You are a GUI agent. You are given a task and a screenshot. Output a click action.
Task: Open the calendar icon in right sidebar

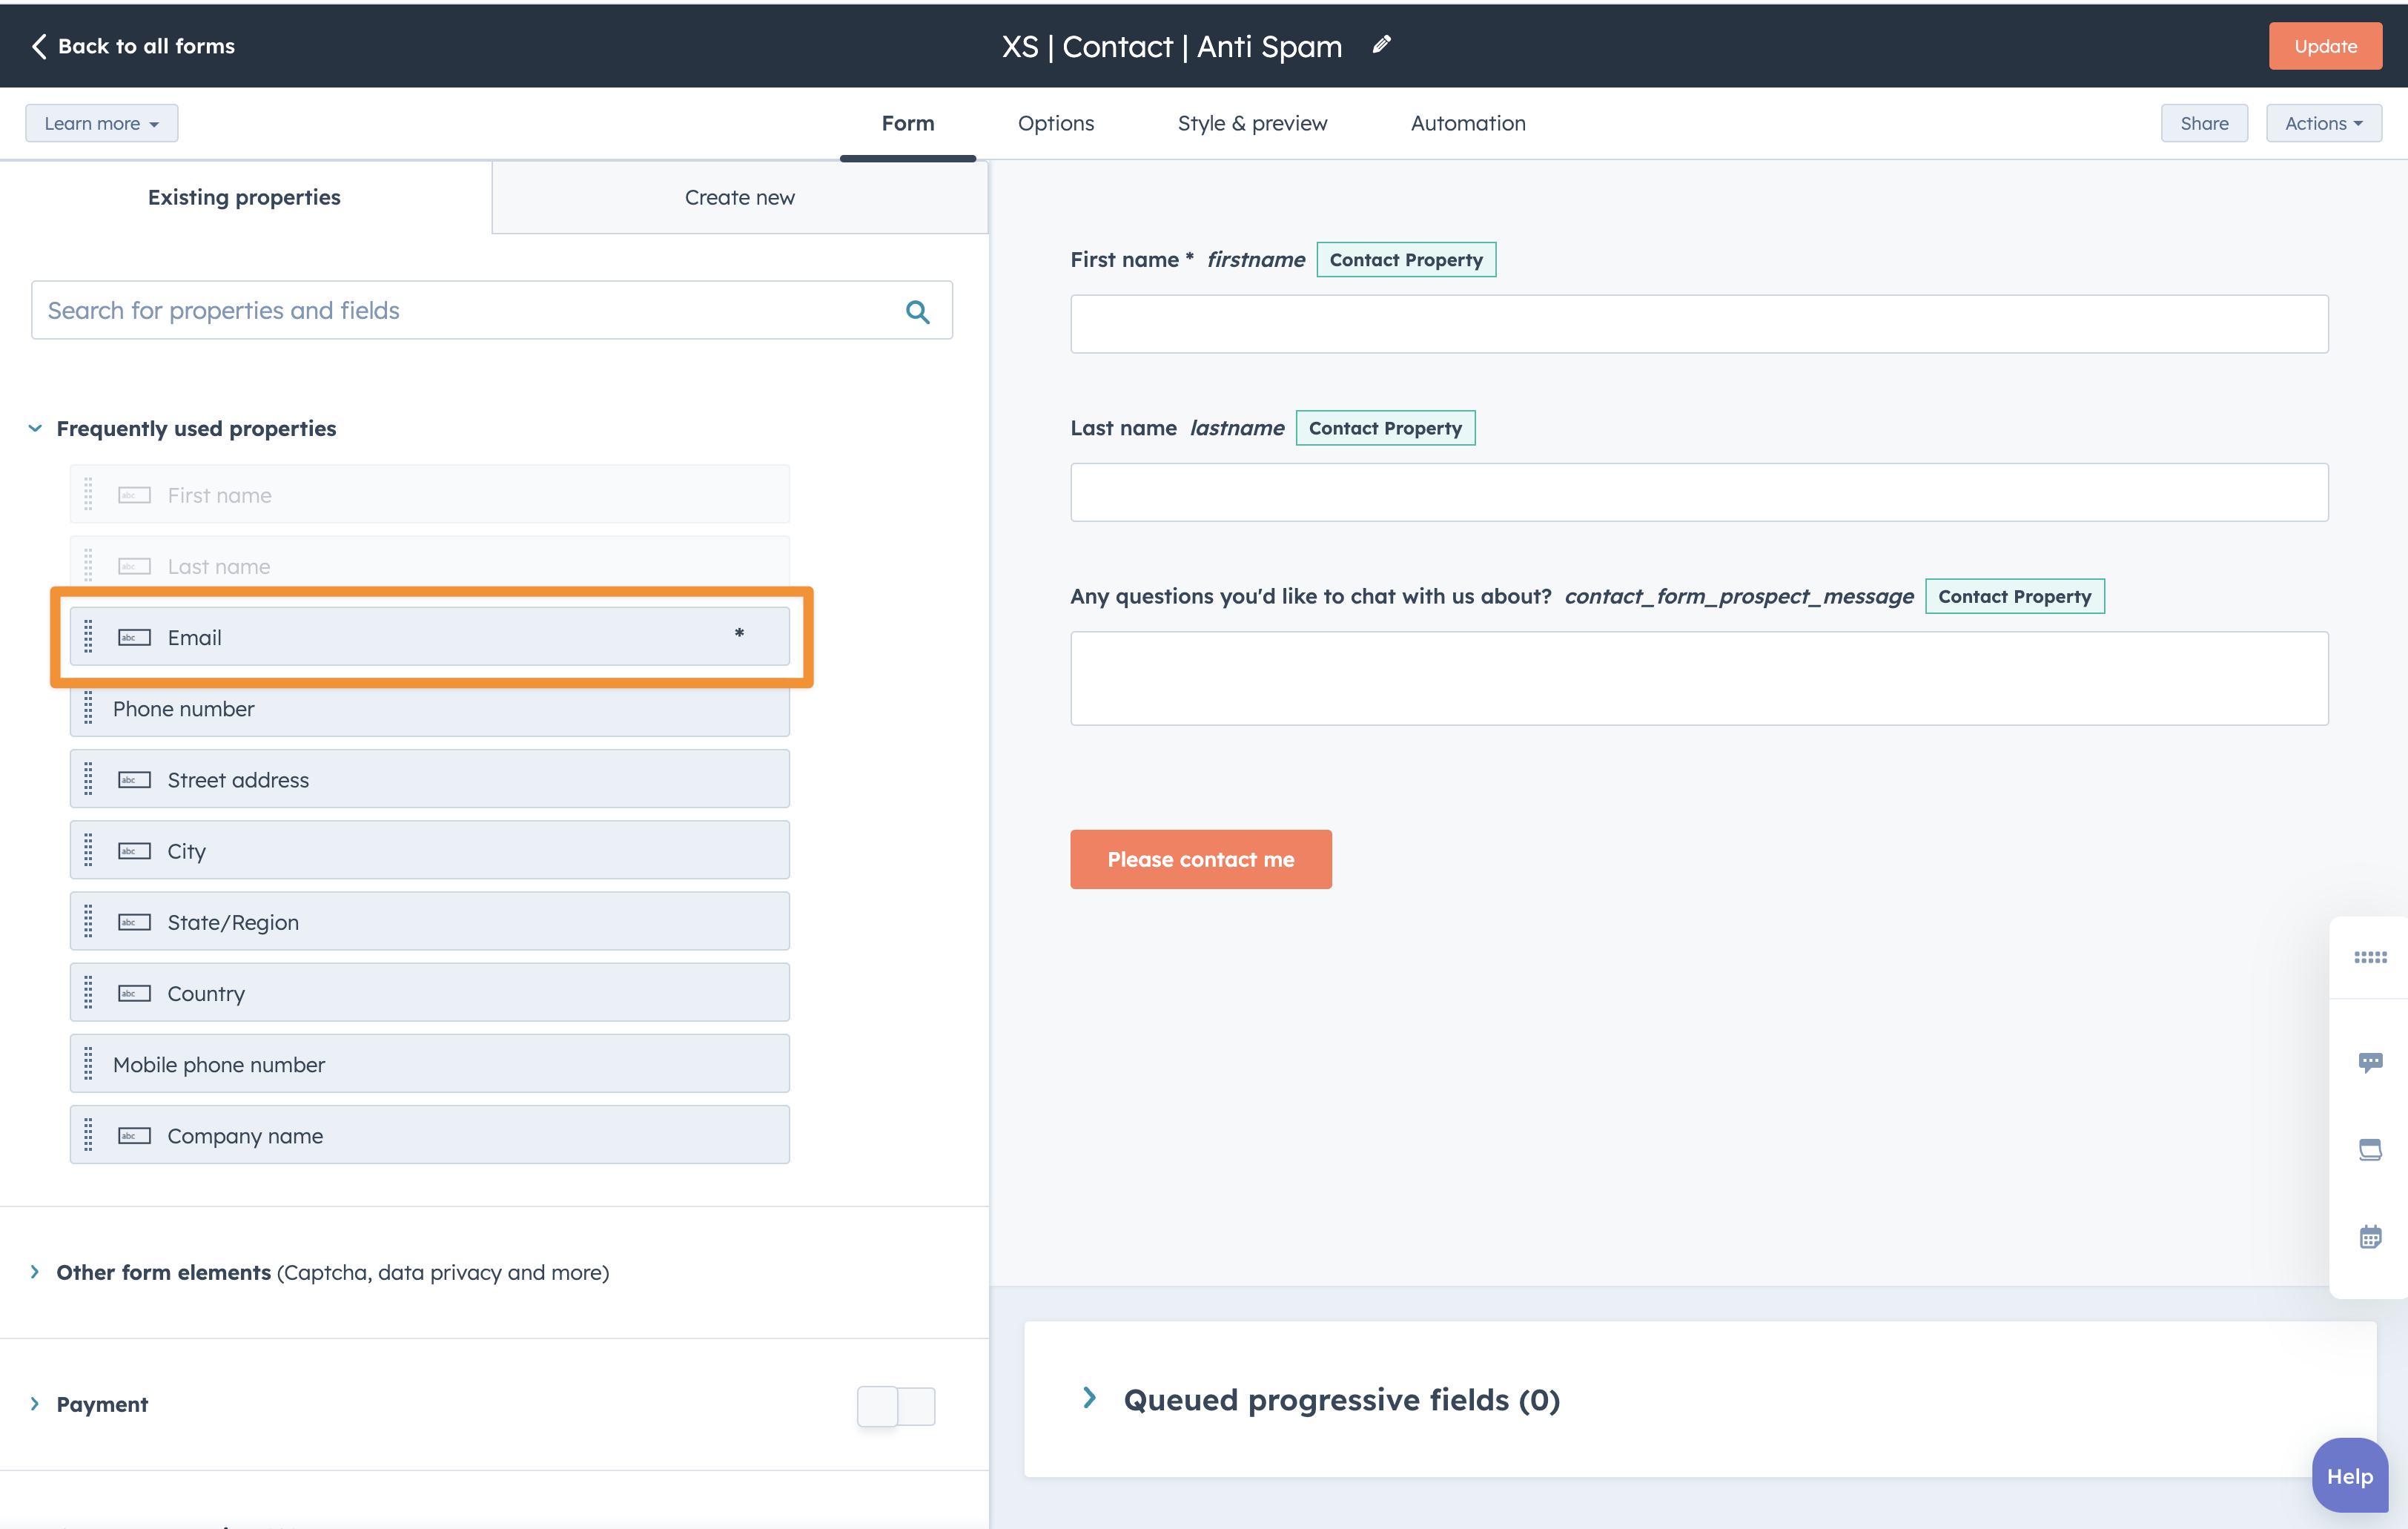click(2370, 1237)
